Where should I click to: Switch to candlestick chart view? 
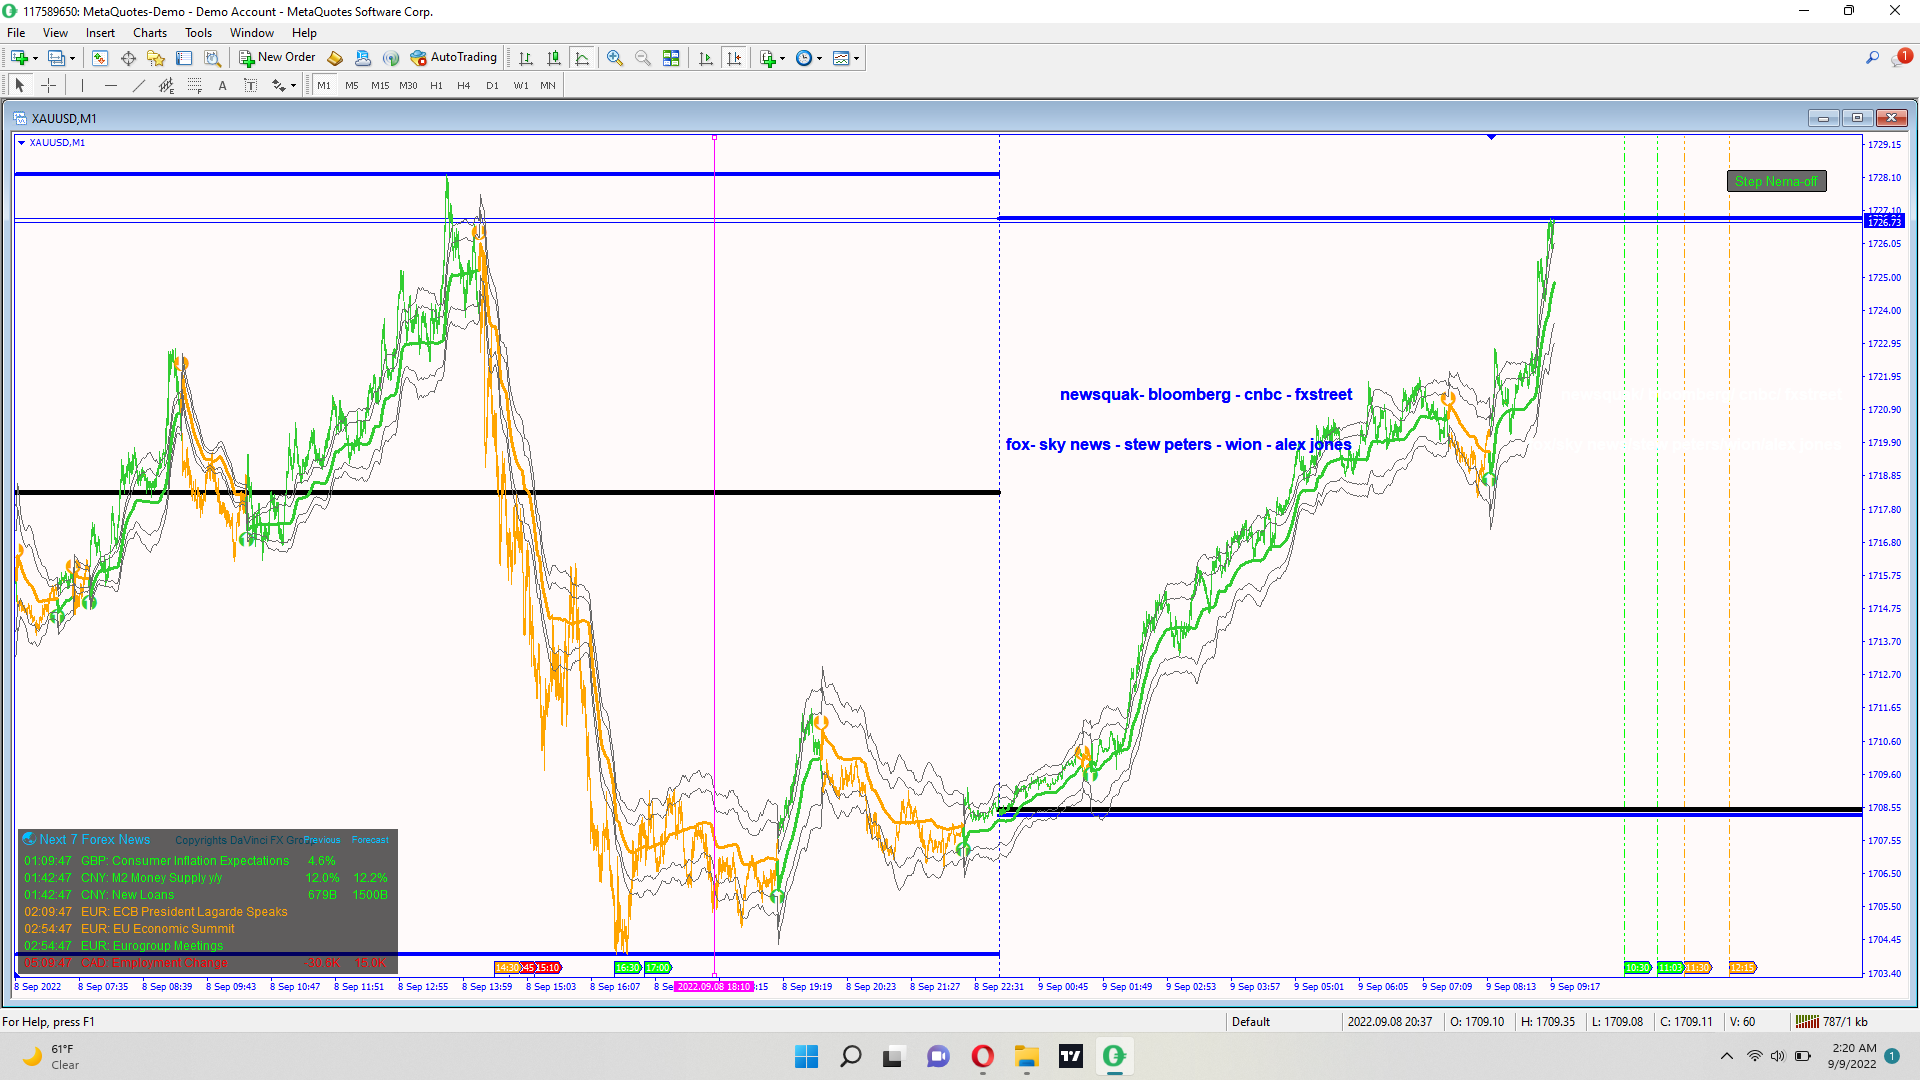coord(554,58)
